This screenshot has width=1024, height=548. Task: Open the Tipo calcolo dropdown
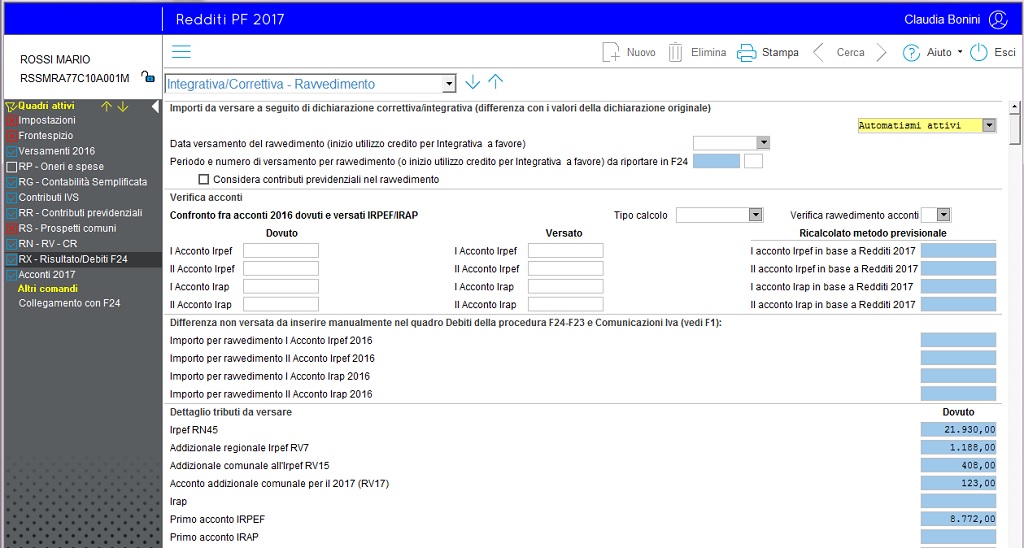tap(756, 215)
